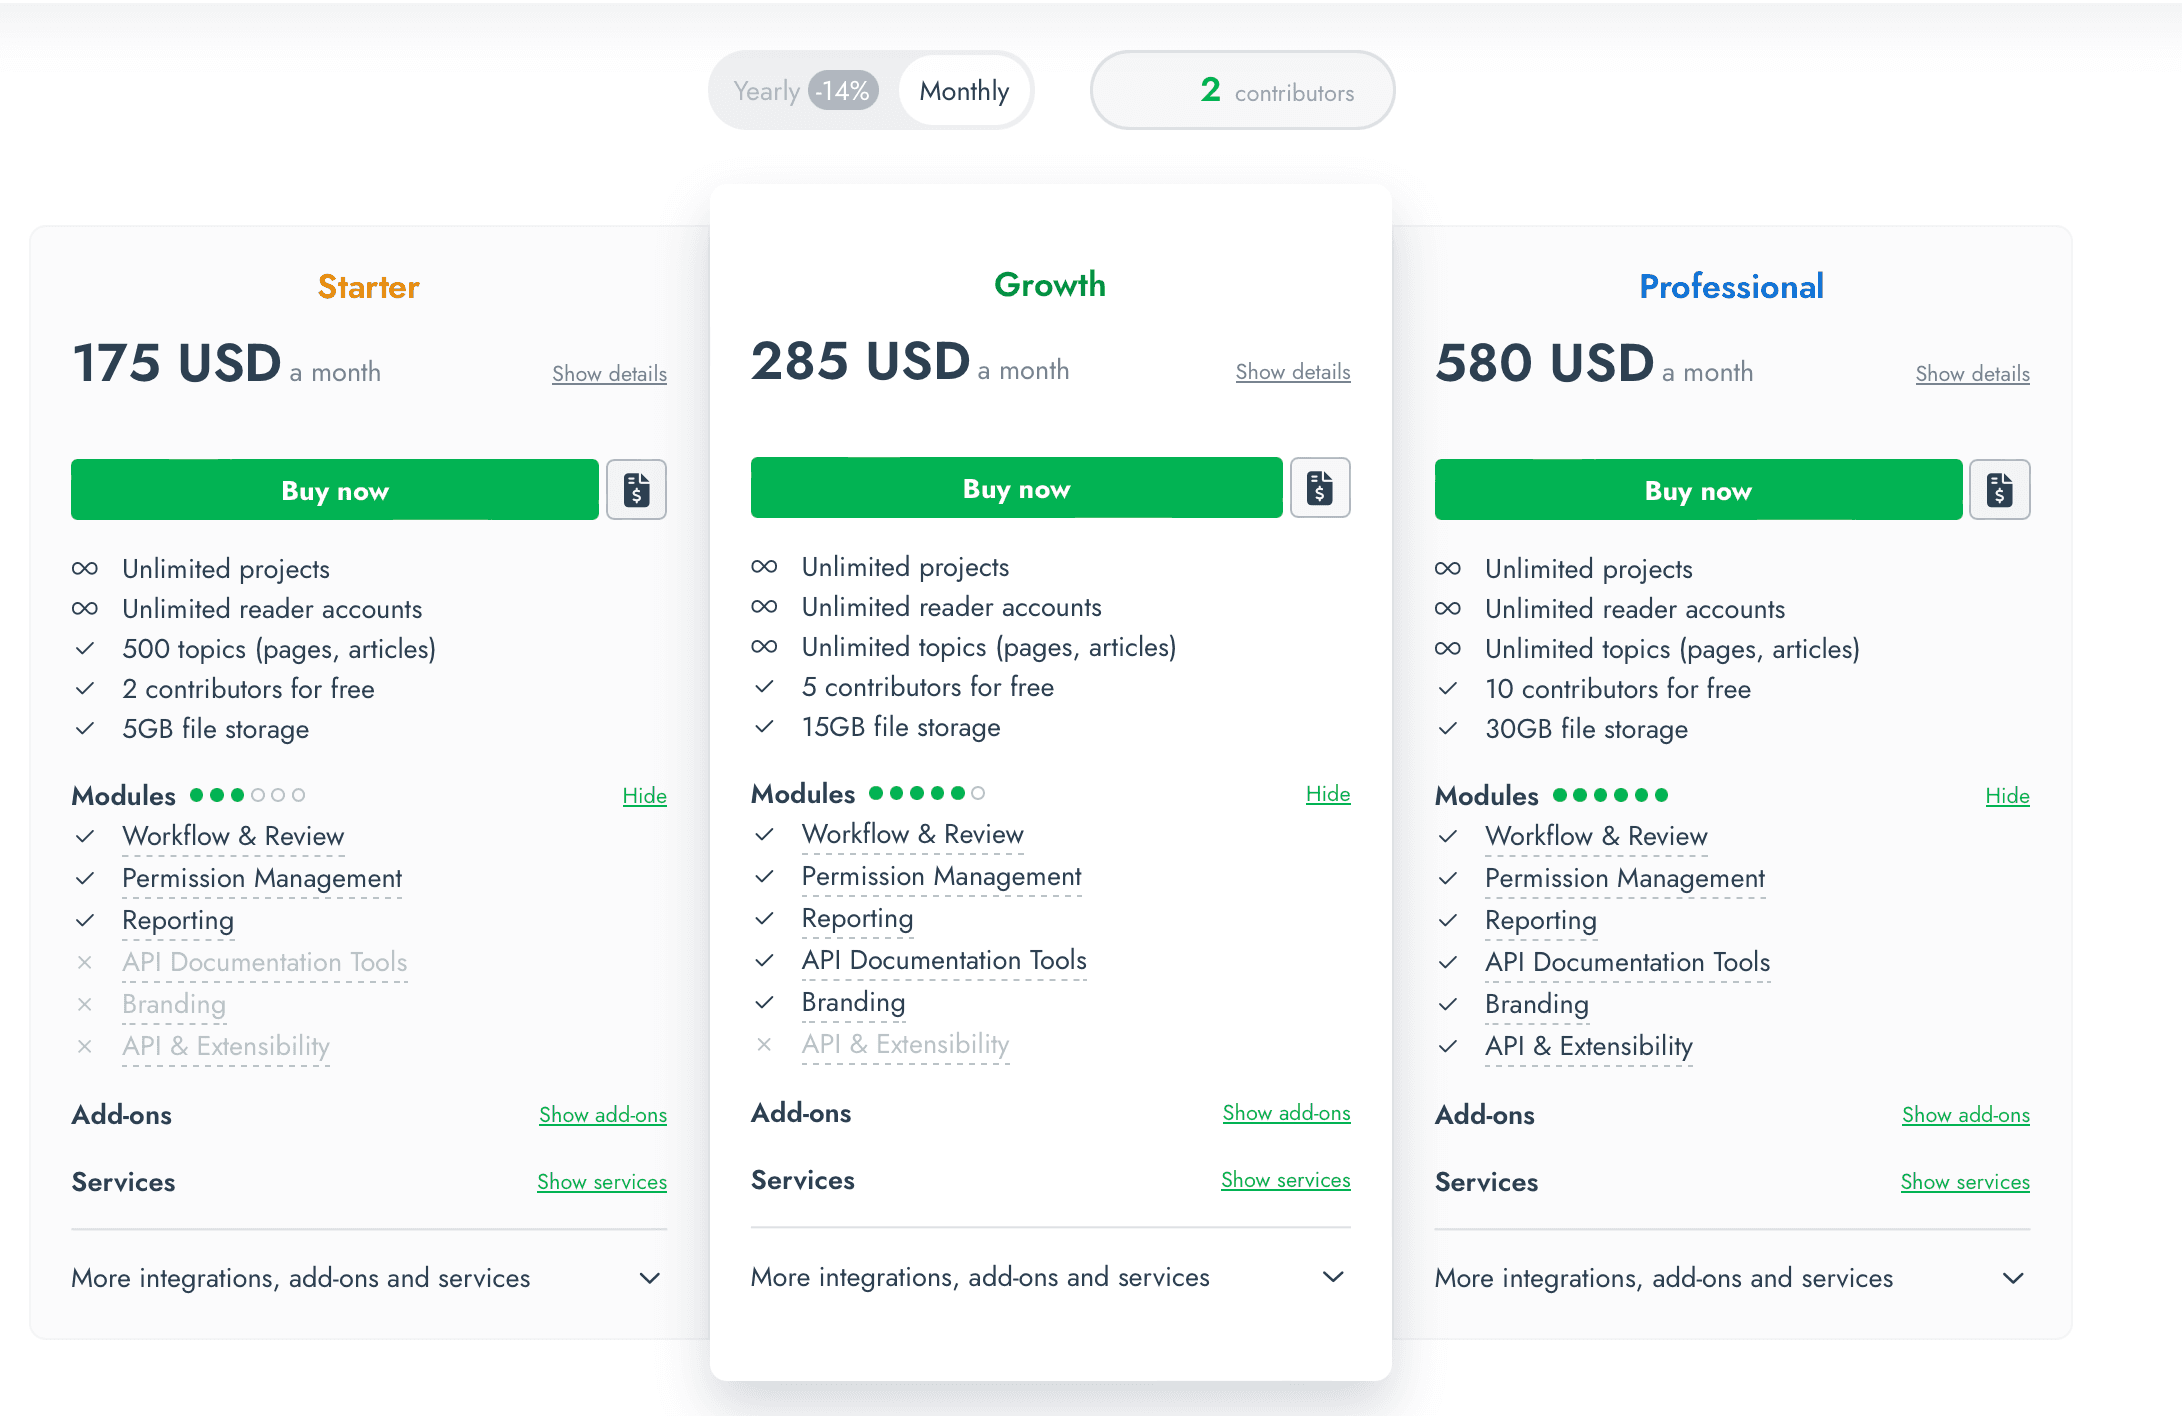Click the Professional Modules progress dots
The height and width of the screenshot is (1416, 2182).
click(1610, 795)
